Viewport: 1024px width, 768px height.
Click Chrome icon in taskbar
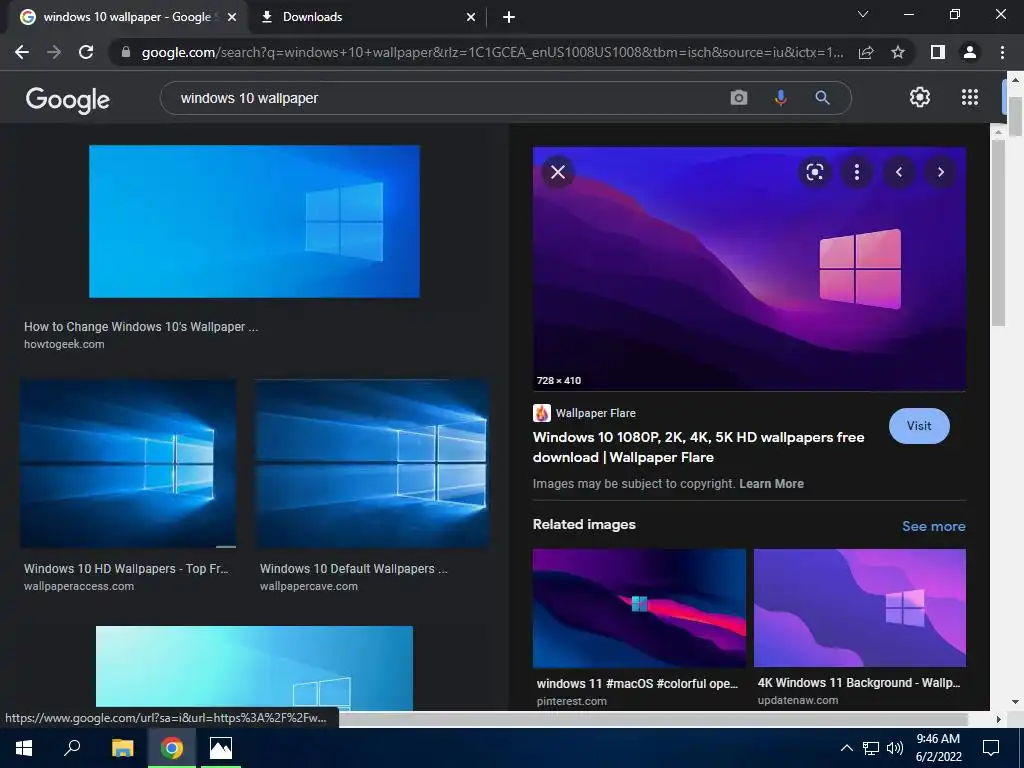[172, 748]
